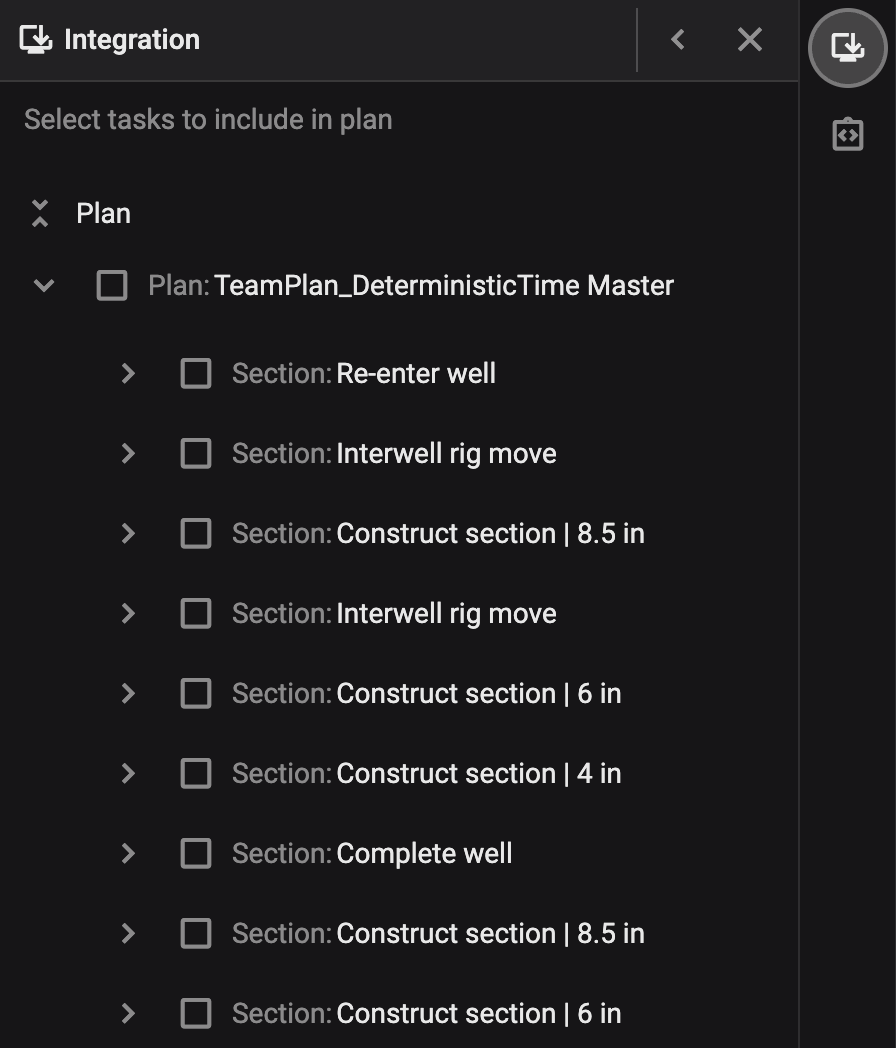Check the Construct section | 4 in checkbox
The width and height of the screenshot is (896, 1048).
(x=196, y=773)
